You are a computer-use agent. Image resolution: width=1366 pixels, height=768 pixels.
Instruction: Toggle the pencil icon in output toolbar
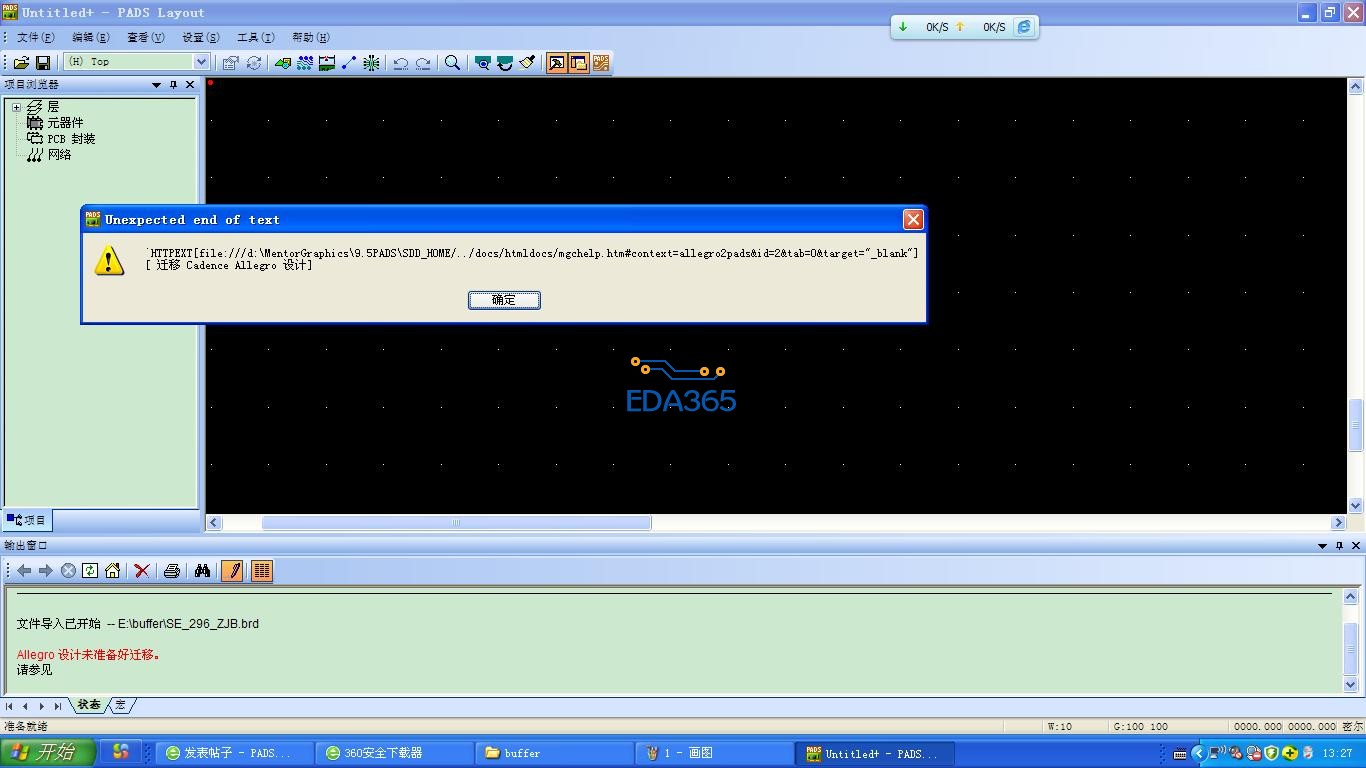[232, 571]
